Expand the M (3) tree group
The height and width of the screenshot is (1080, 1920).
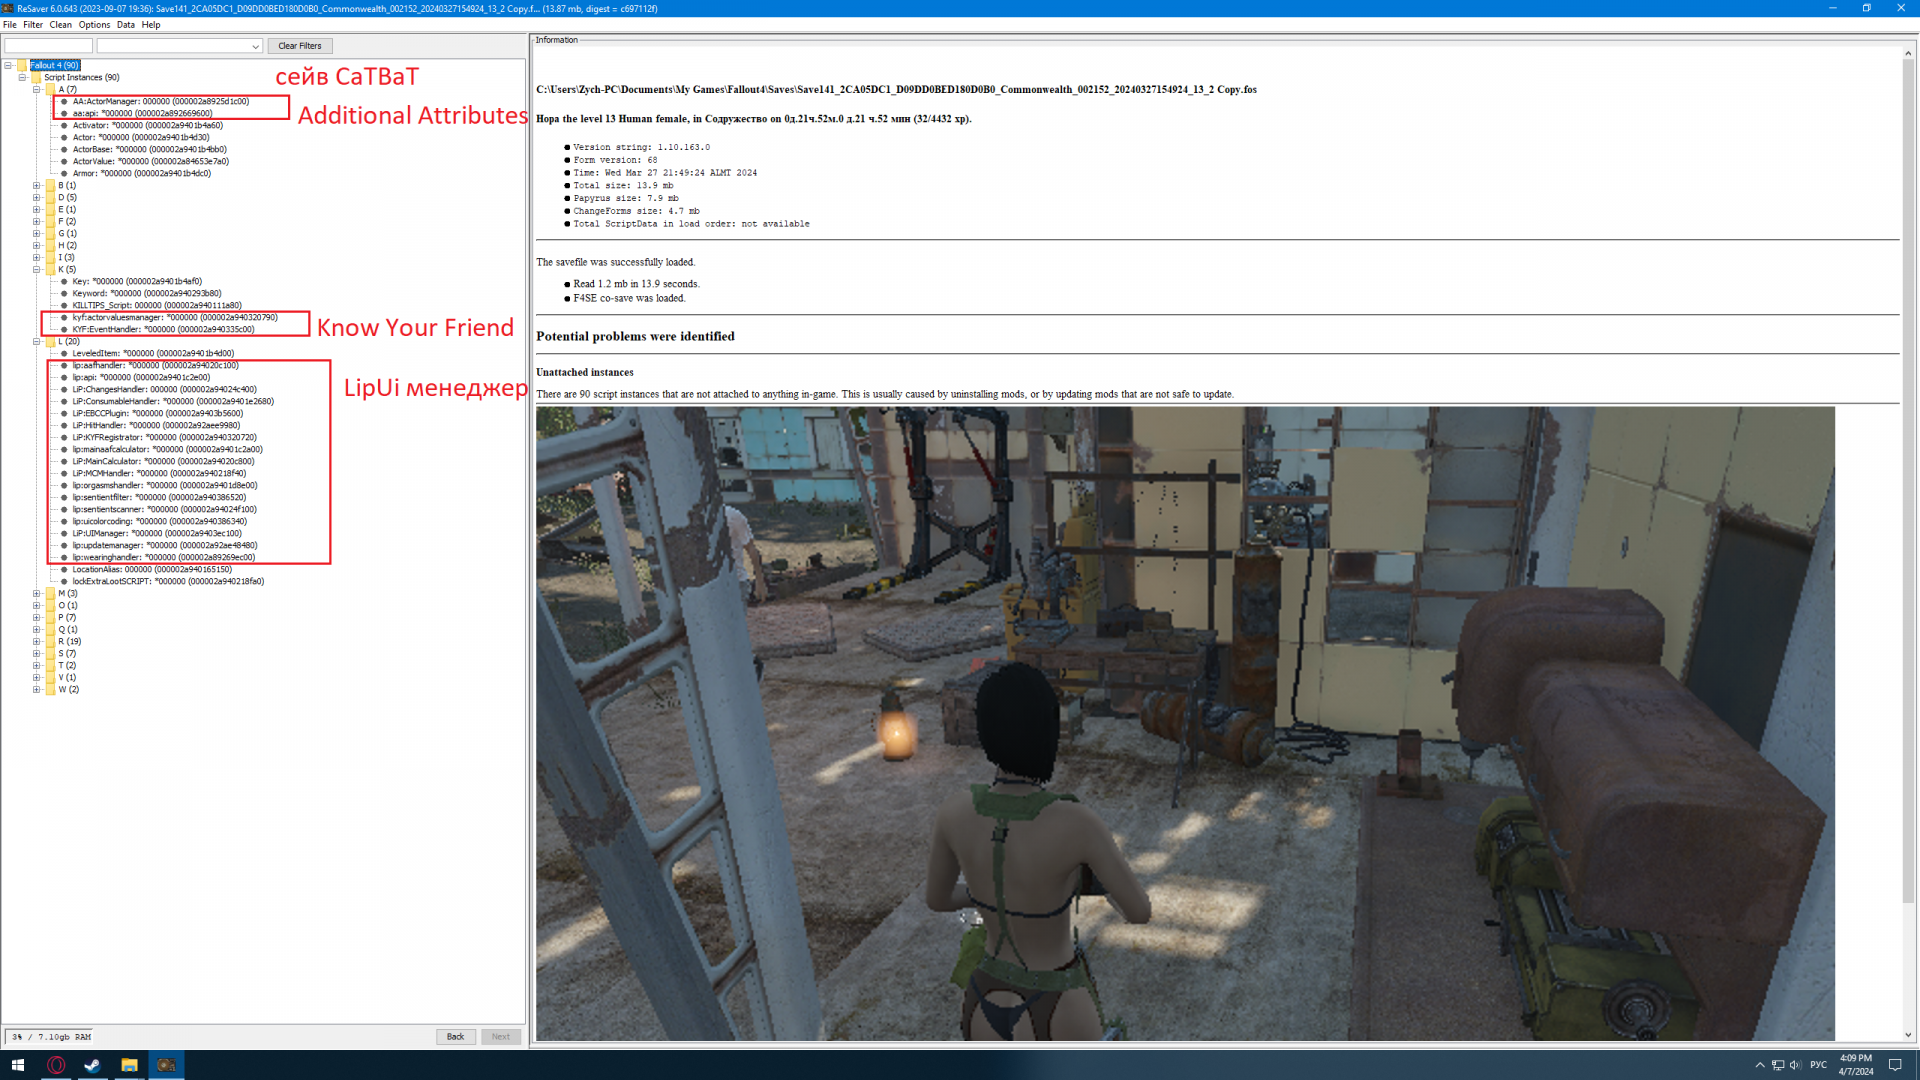[x=37, y=593]
